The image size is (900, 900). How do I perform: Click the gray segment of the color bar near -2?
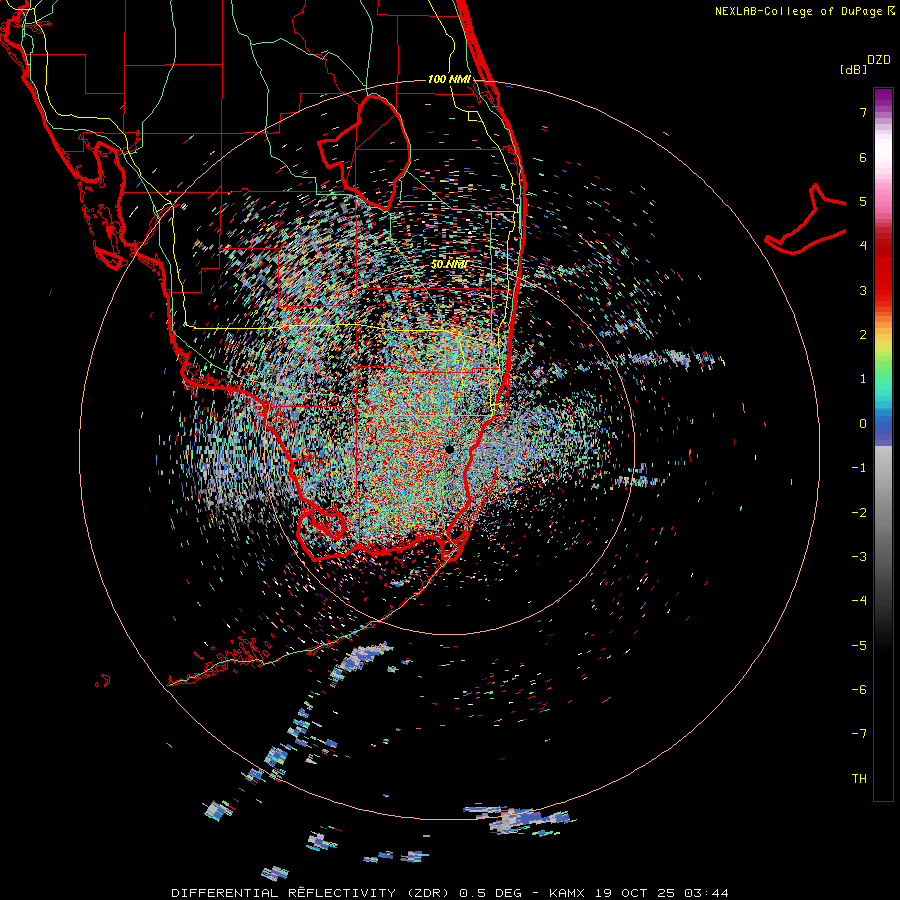[x=883, y=513]
